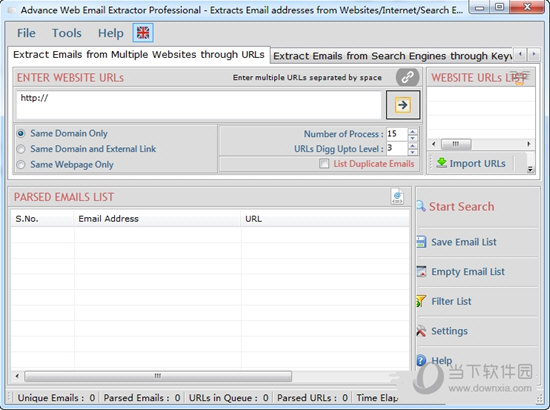
Task: Click the email export icon in Parsed Emails header
Action: pos(397,197)
